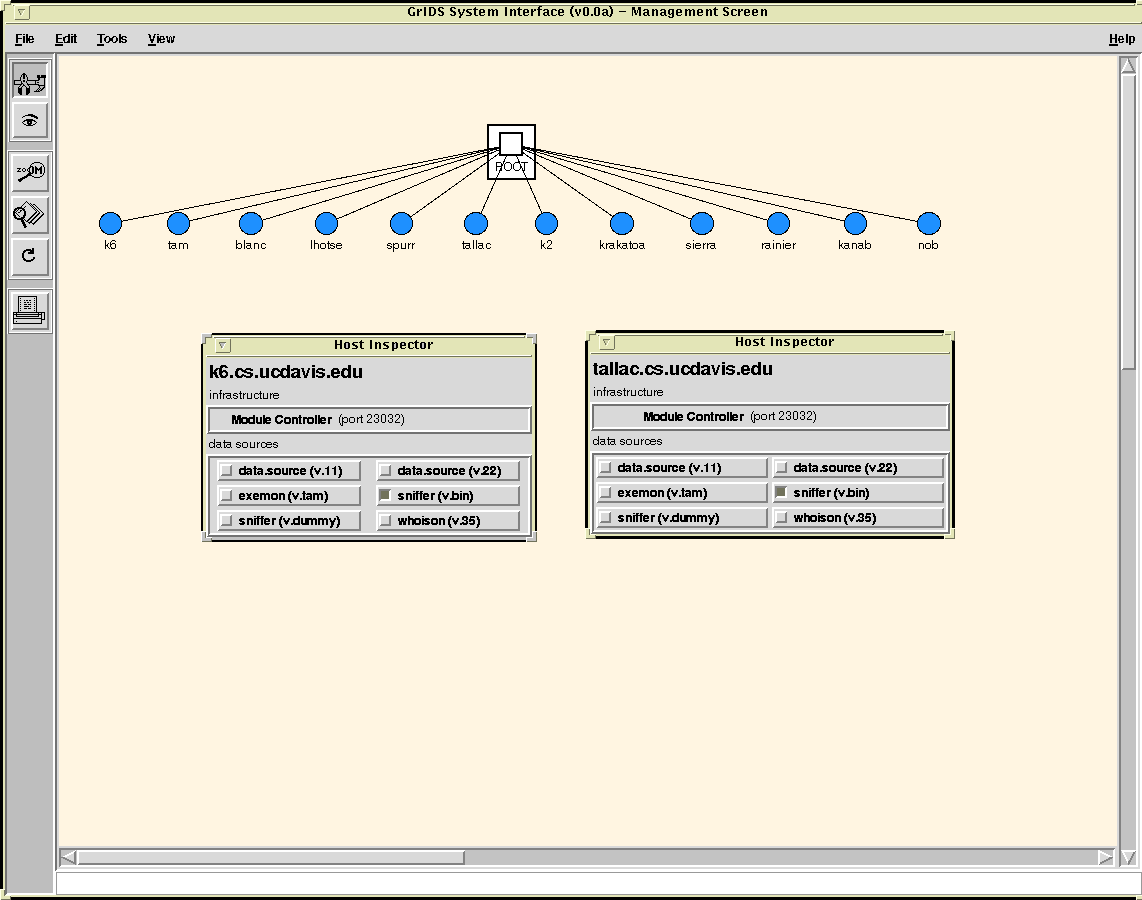Click the eye view mode icon
Viewport: 1142px width, 900px height.
click(30, 121)
